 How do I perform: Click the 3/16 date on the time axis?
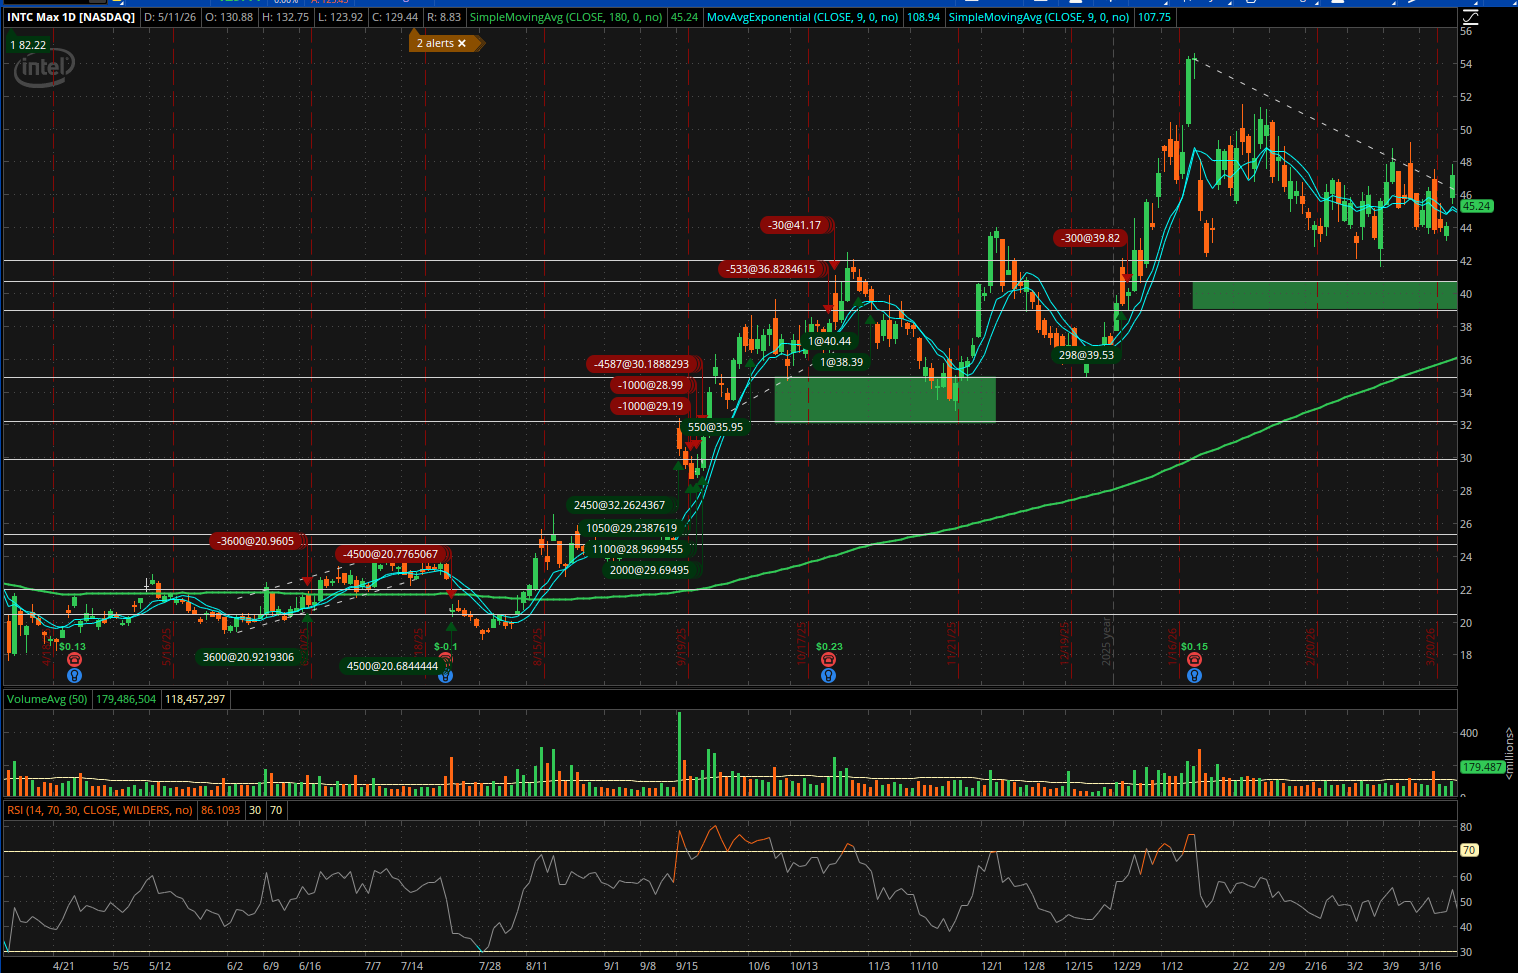point(1430,966)
